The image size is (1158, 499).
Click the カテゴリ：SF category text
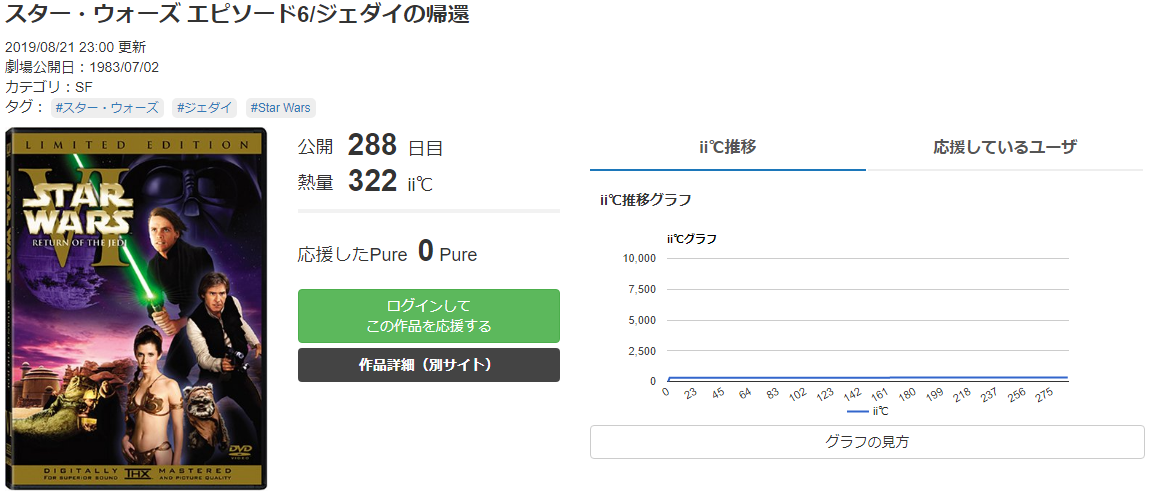[49, 87]
